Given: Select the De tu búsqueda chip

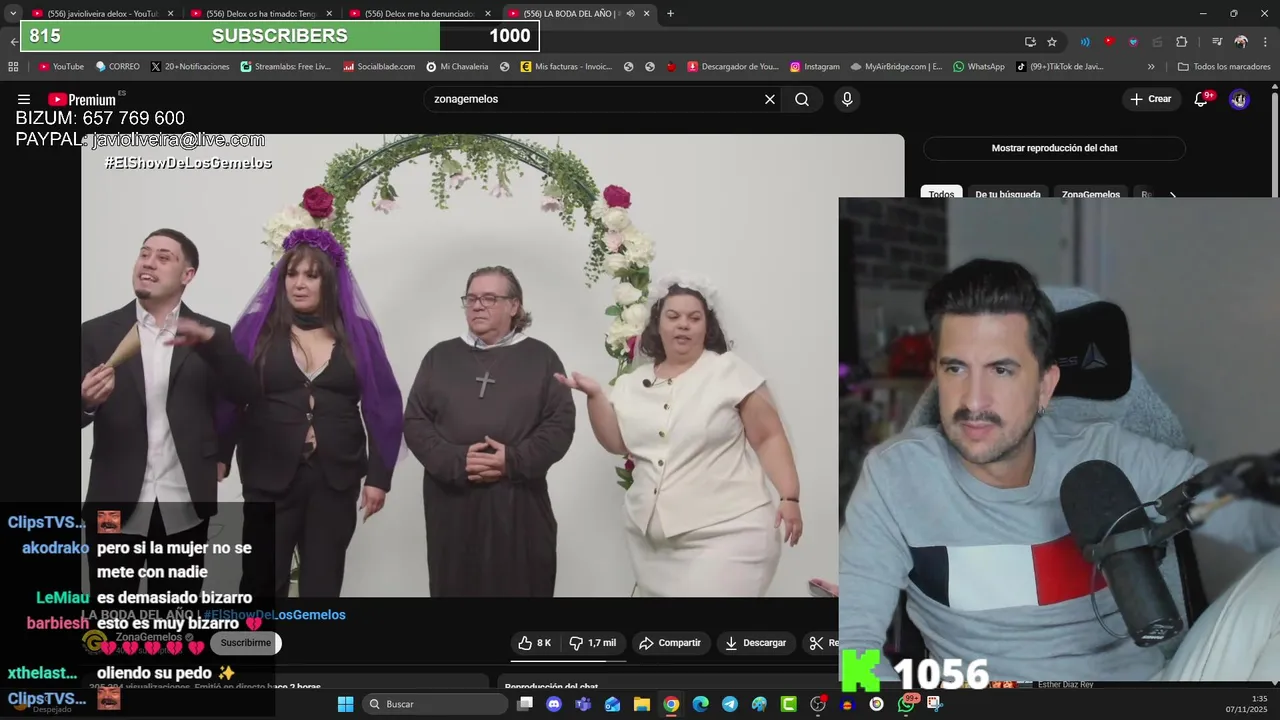Looking at the screenshot, I should [1007, 194].
